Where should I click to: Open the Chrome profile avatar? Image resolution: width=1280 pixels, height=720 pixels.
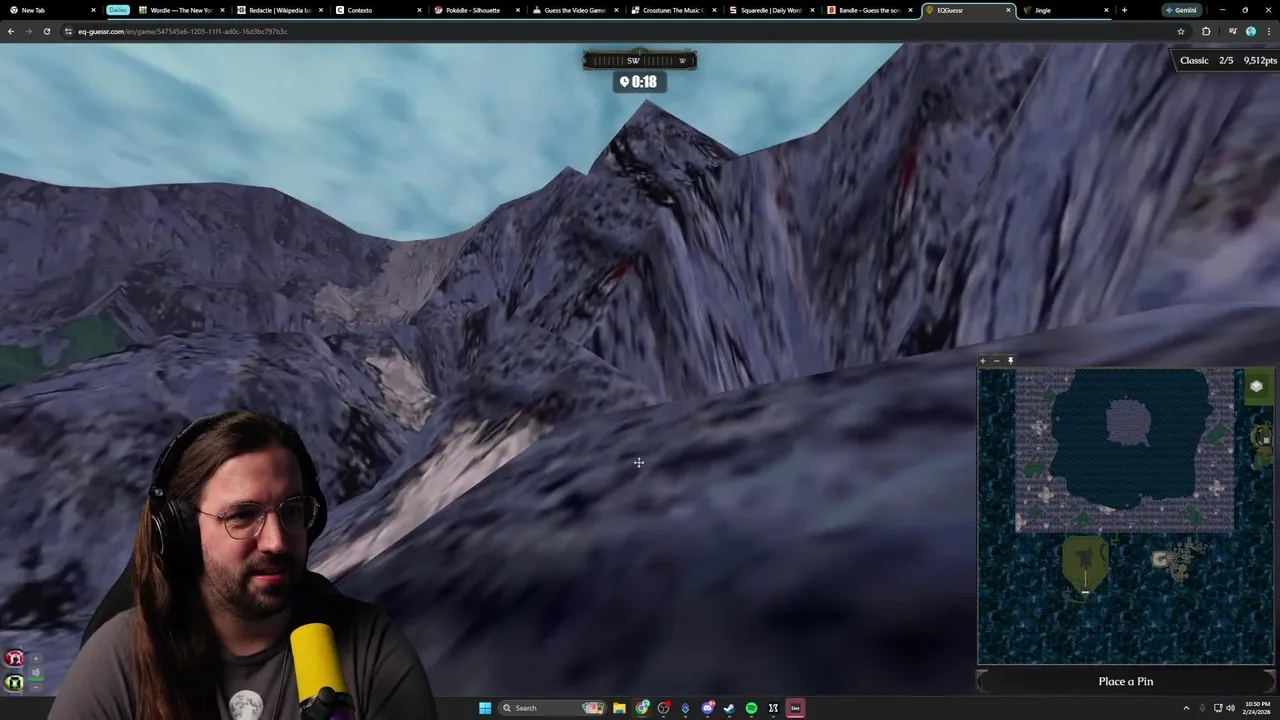(1250, 31)
